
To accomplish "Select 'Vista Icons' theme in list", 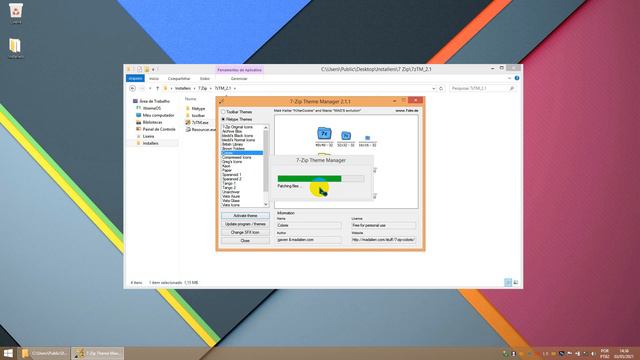I will tap(231, 205).
